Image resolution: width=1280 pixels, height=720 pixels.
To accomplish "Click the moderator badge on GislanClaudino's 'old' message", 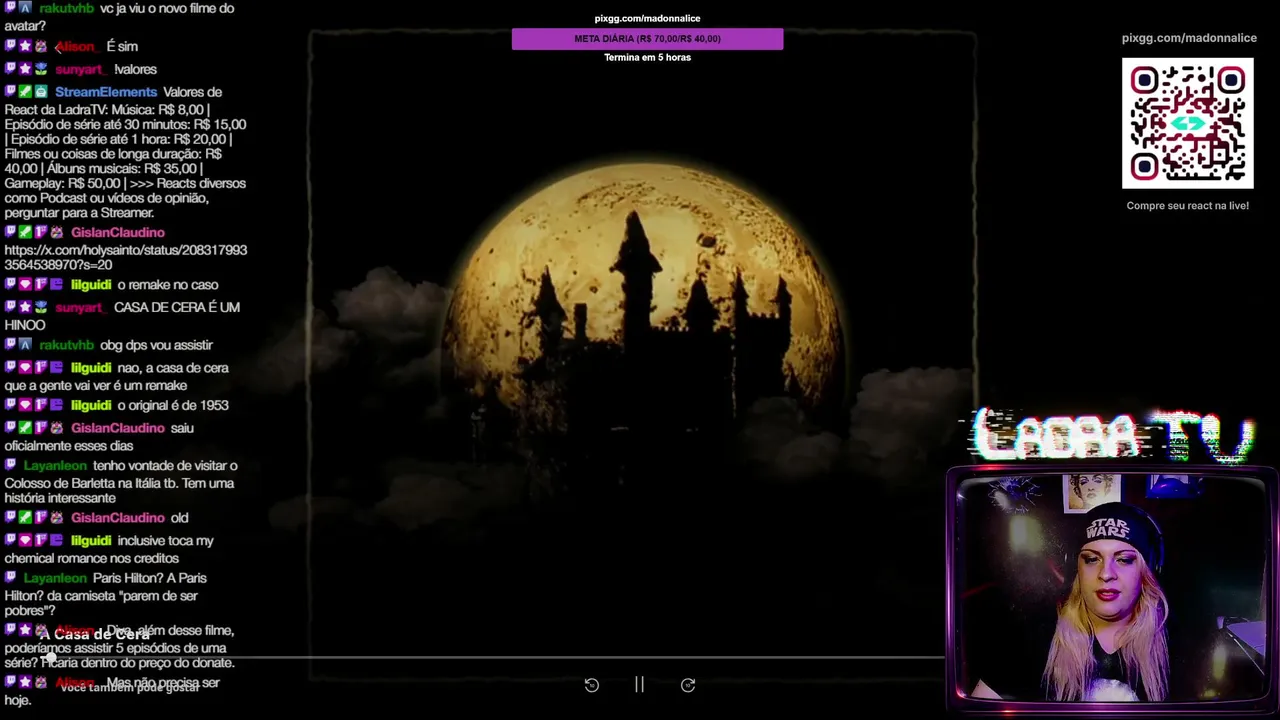I will tap(26, 517).
